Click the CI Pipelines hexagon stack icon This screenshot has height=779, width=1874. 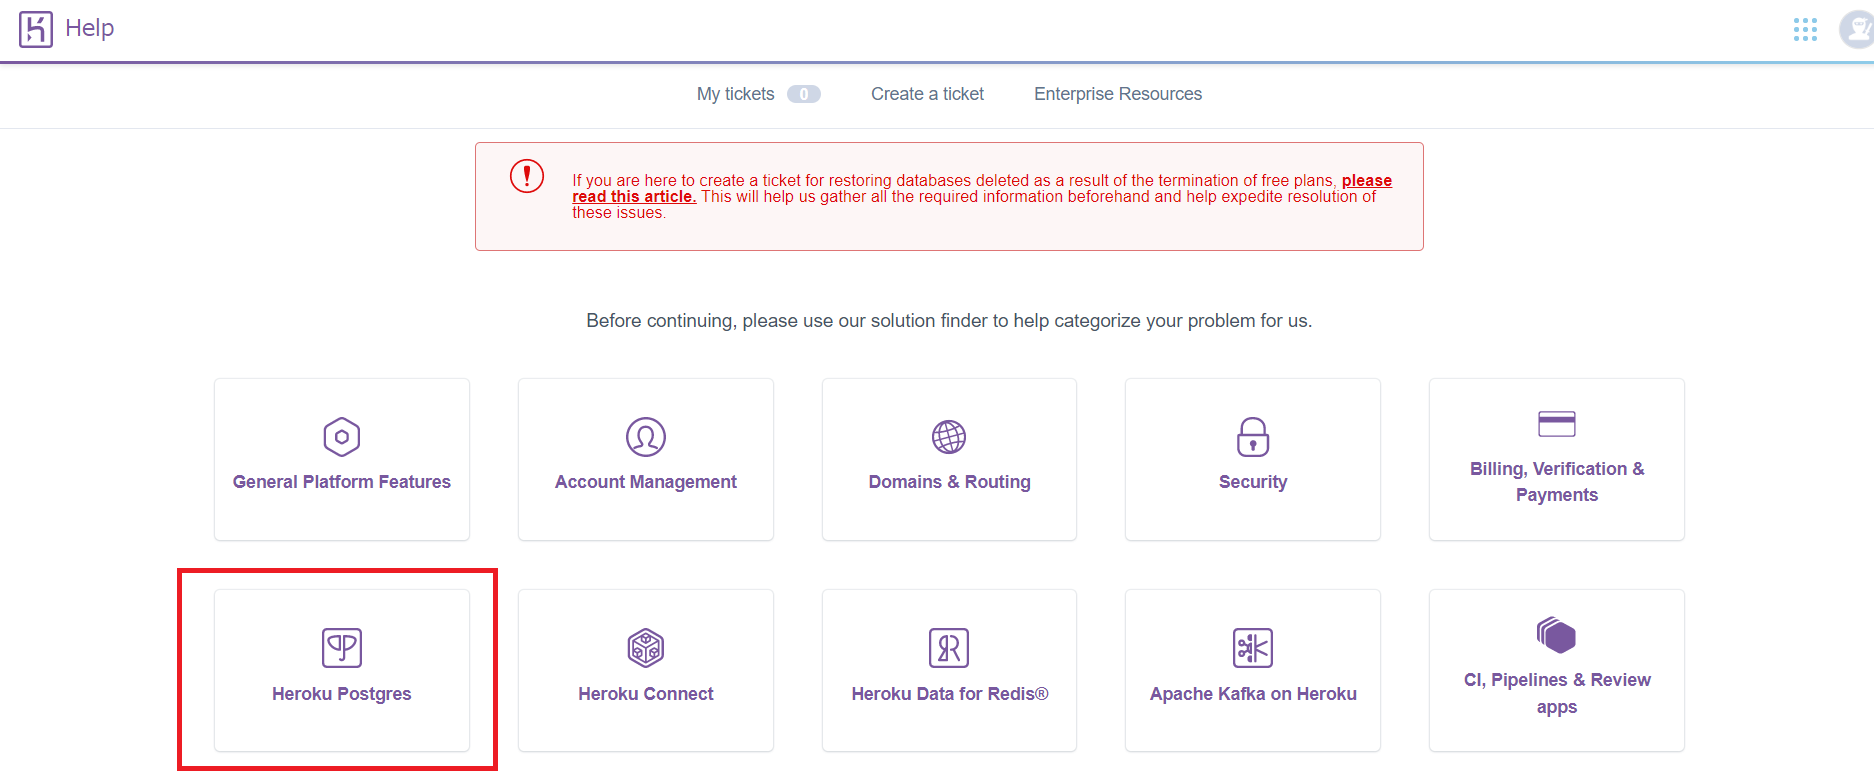click(x=1557, y=635)
